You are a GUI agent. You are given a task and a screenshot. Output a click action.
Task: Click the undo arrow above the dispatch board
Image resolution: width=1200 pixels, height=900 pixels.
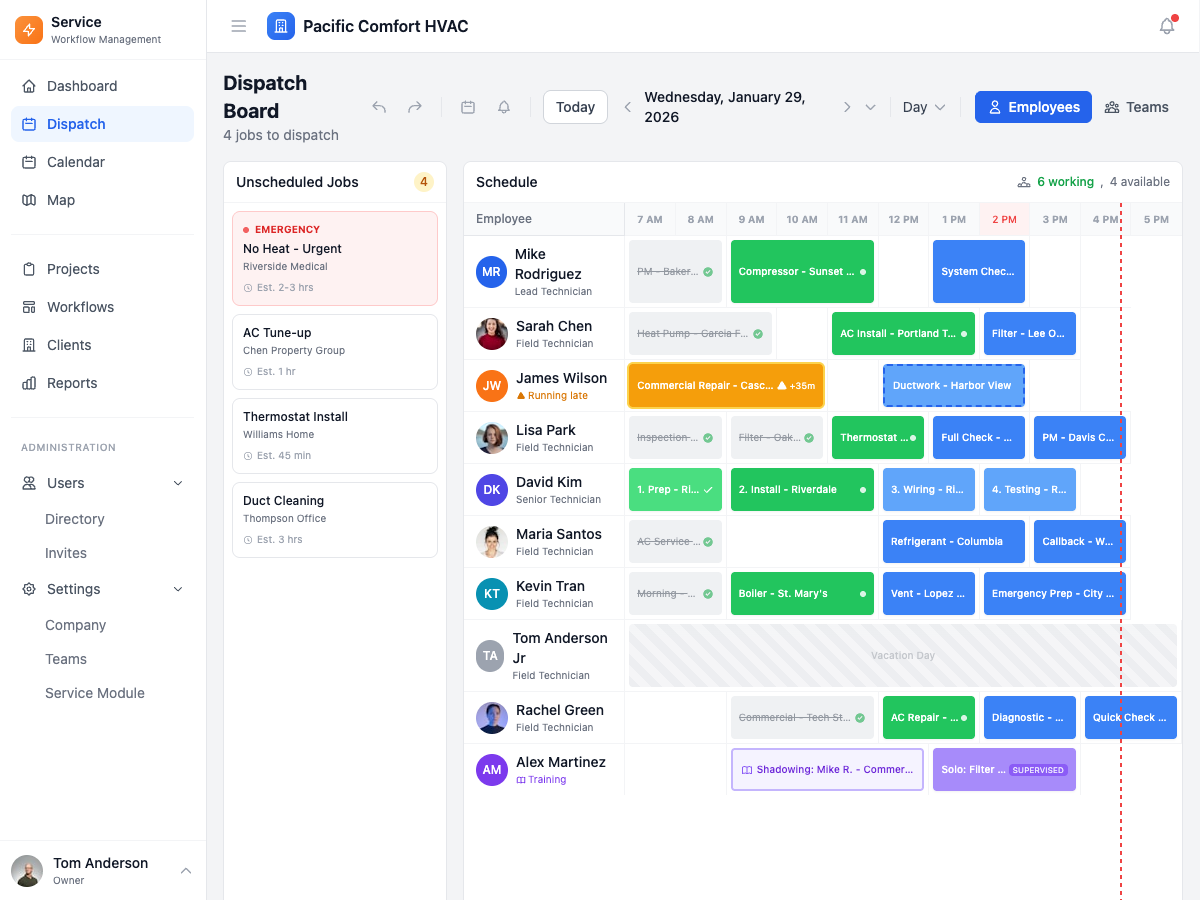point(381,106)
